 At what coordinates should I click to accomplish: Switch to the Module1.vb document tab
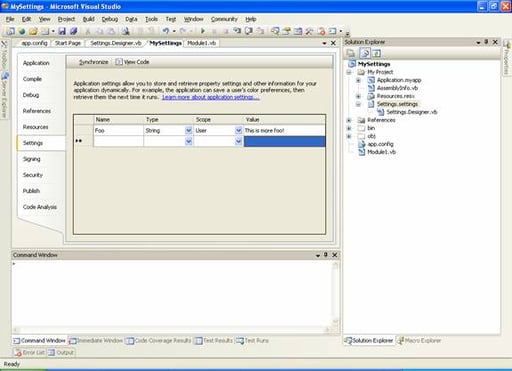point(202,43)
